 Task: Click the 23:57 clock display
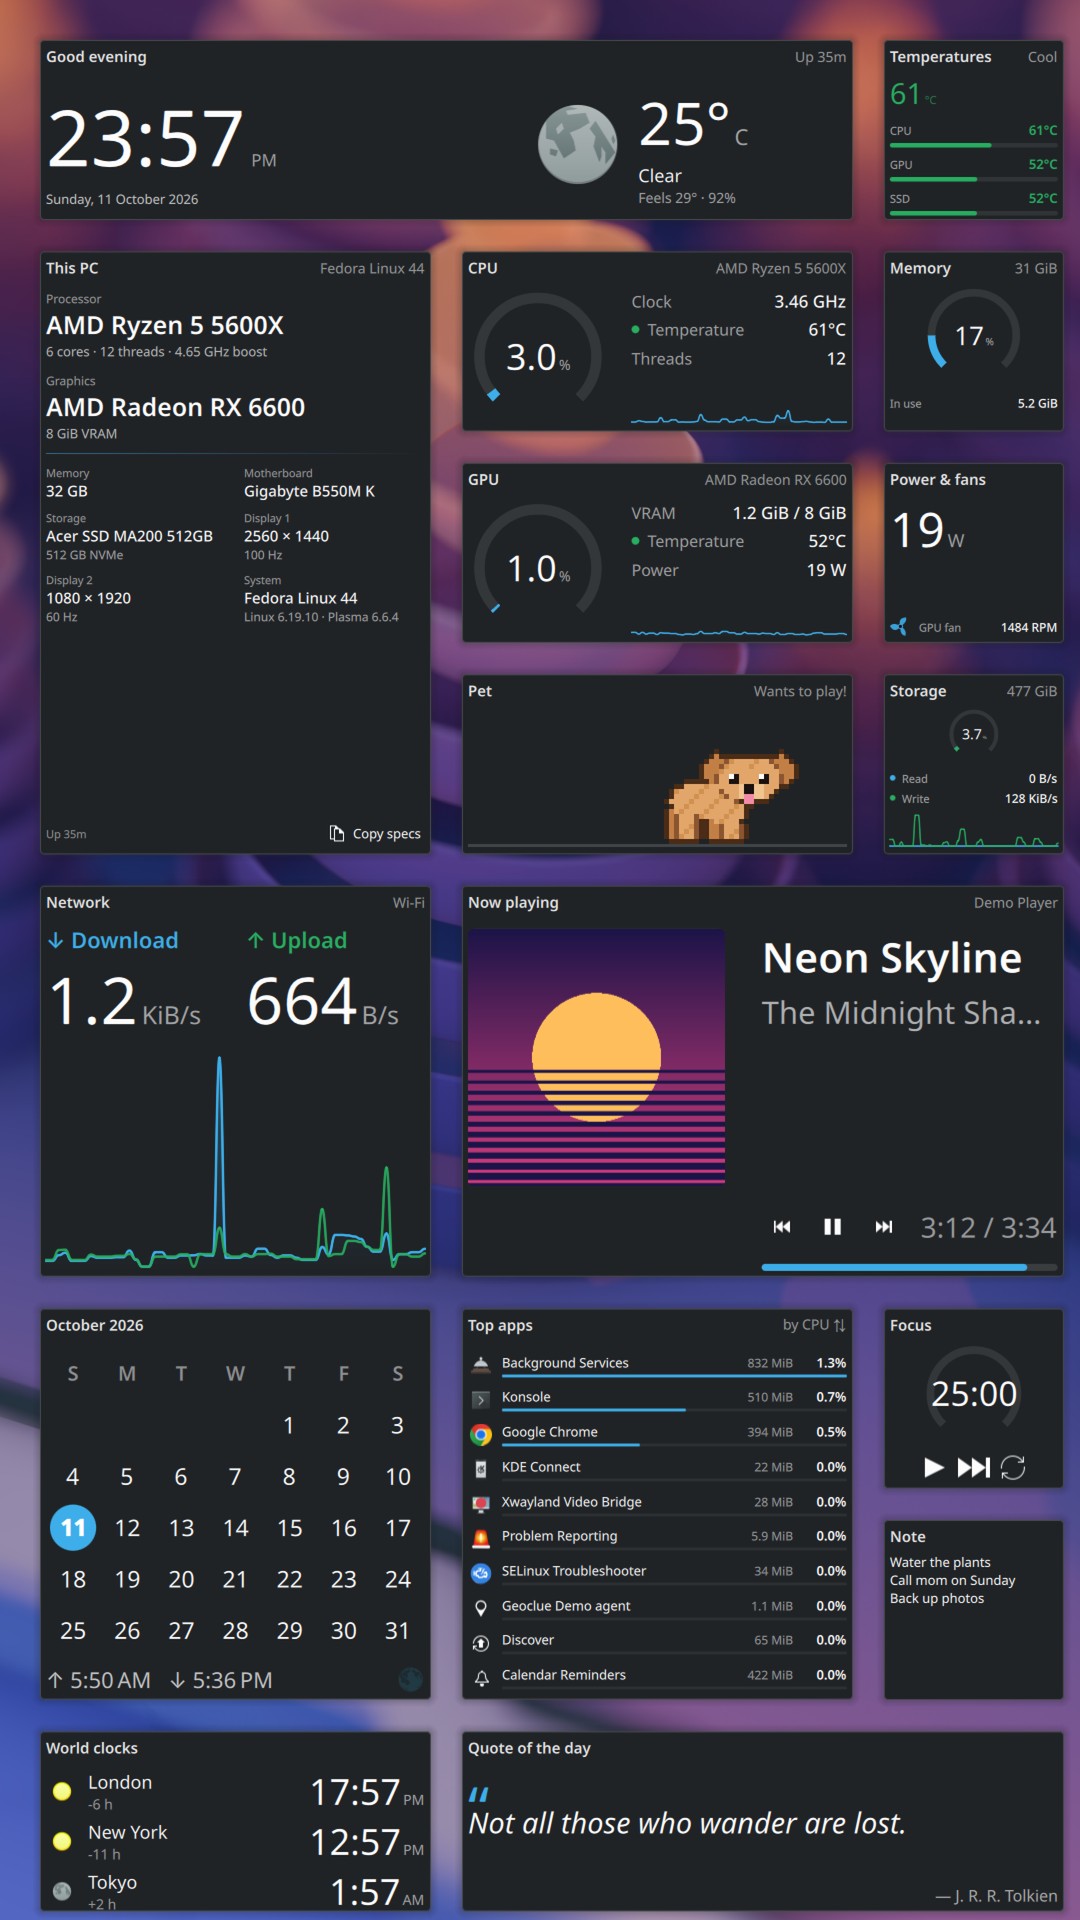point(145,139)
